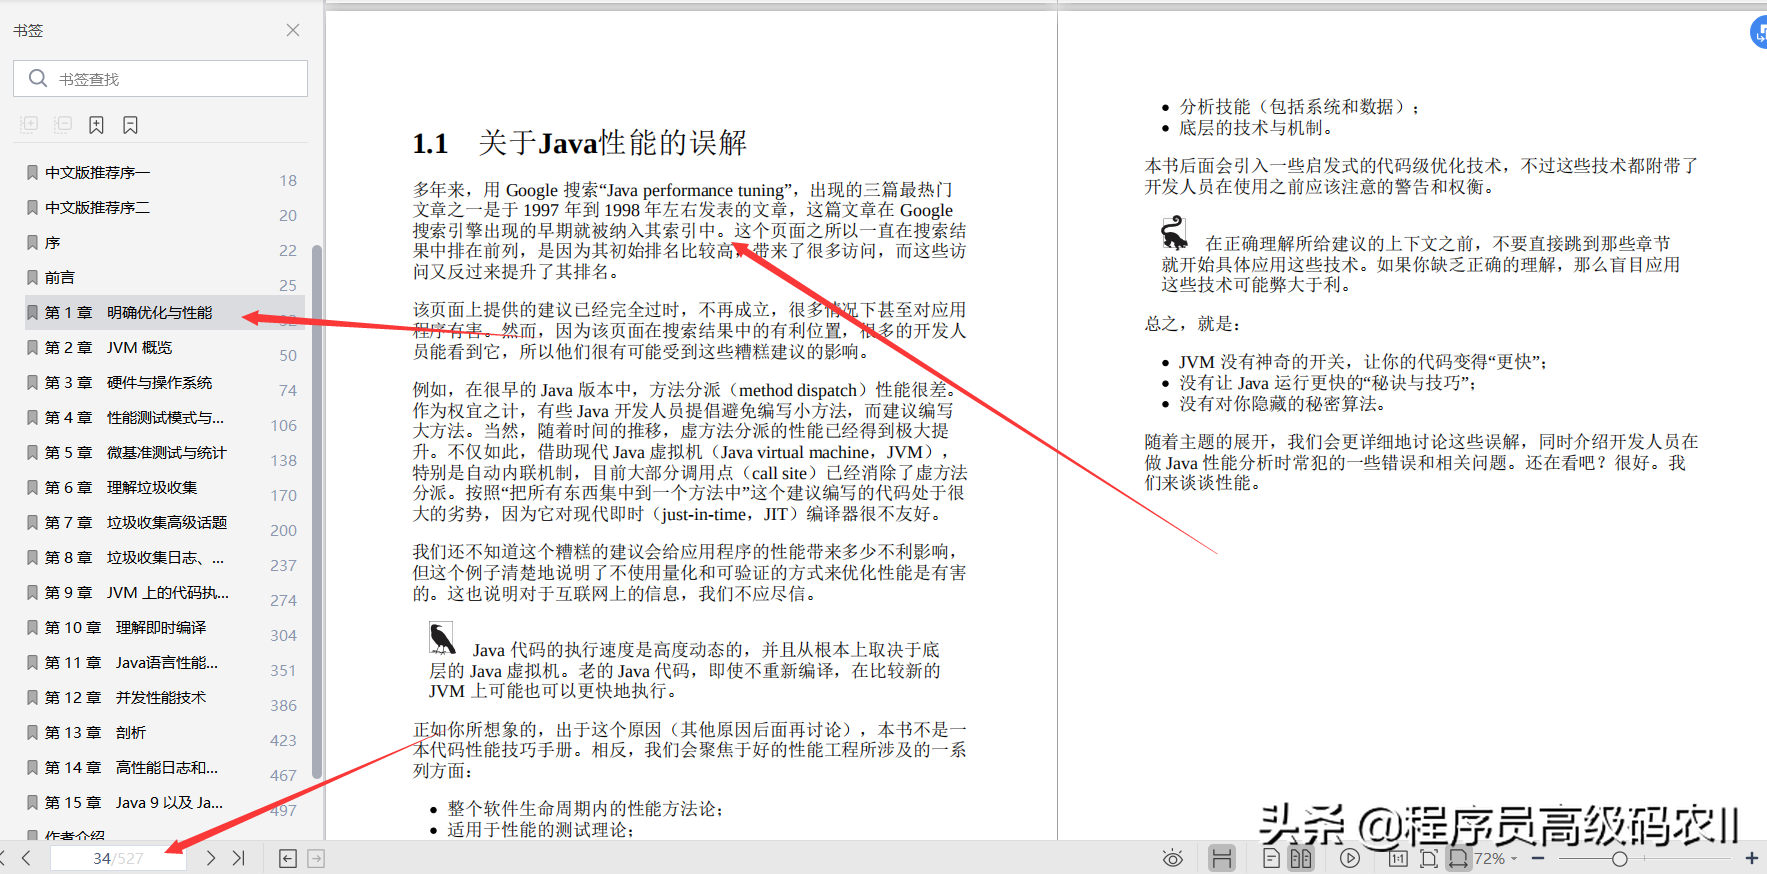
Task: Click page number 74 beside 硬件与操作系统
Action: point(288,391)
